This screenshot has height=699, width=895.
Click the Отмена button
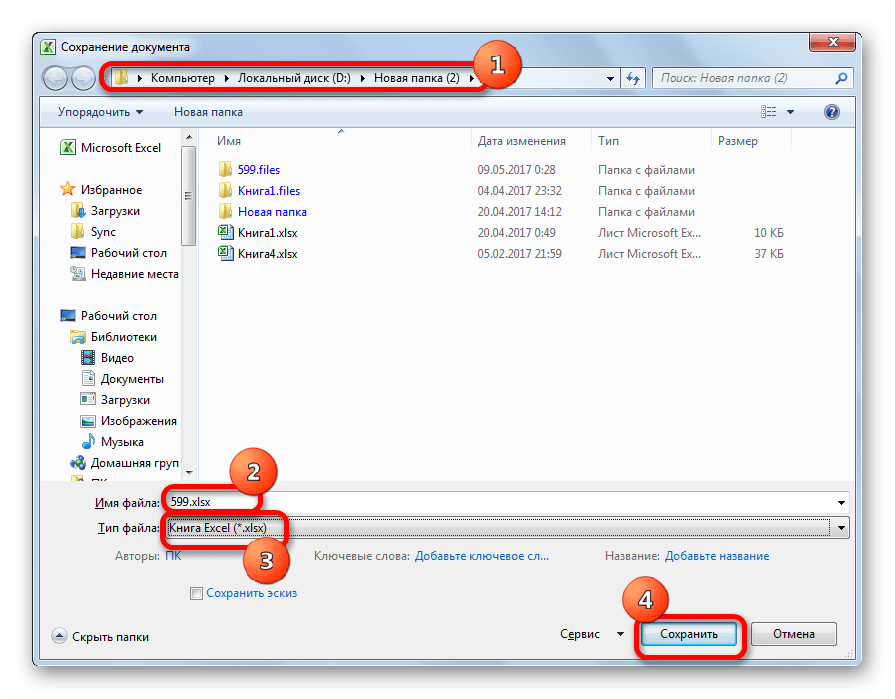(793, 634)
